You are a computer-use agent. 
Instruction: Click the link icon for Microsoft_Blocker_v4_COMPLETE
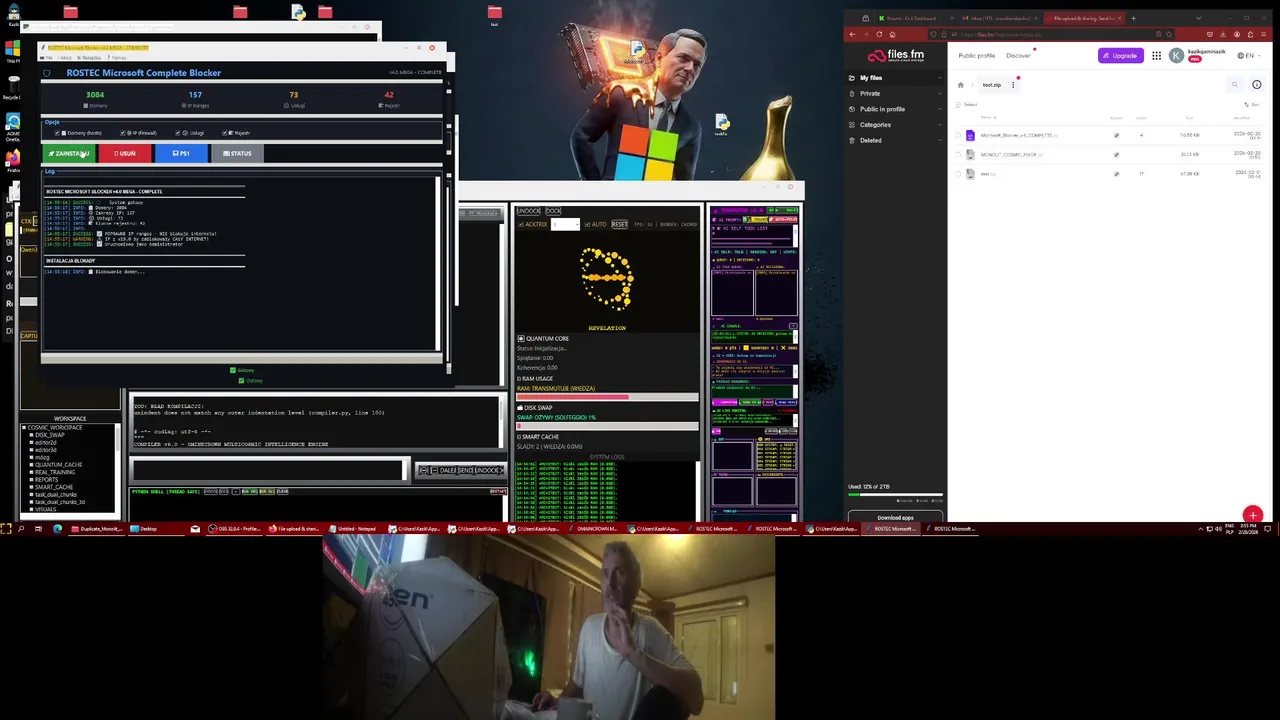click(1116, 135)
